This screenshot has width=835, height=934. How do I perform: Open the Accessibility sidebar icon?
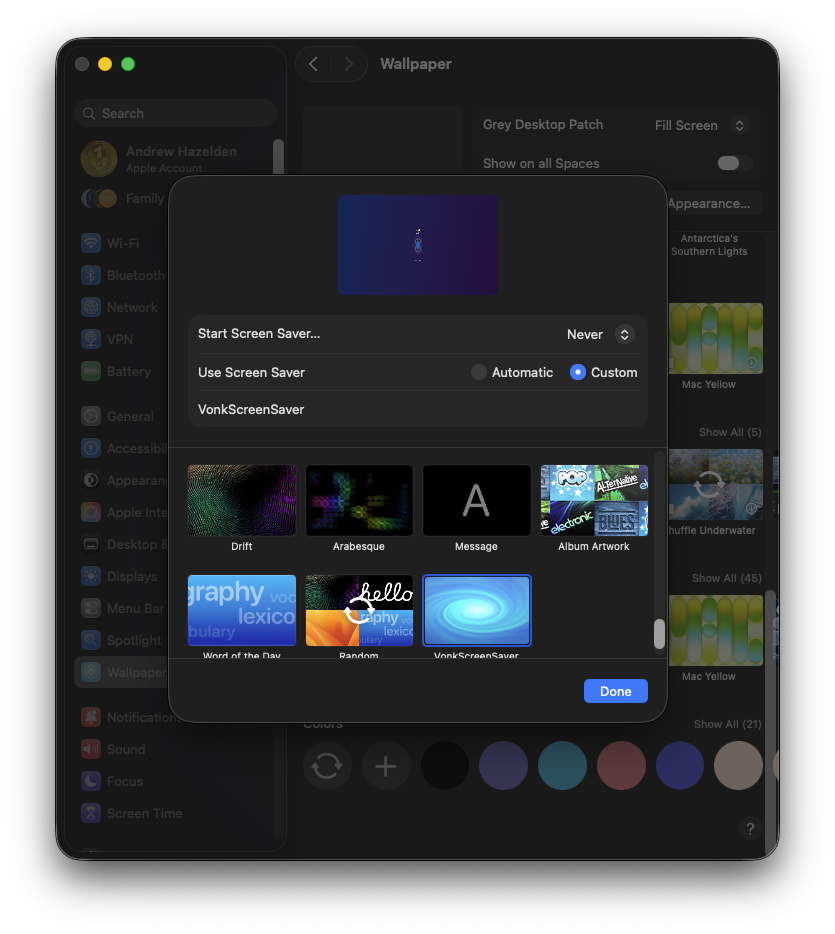click(x=91, y=448)
